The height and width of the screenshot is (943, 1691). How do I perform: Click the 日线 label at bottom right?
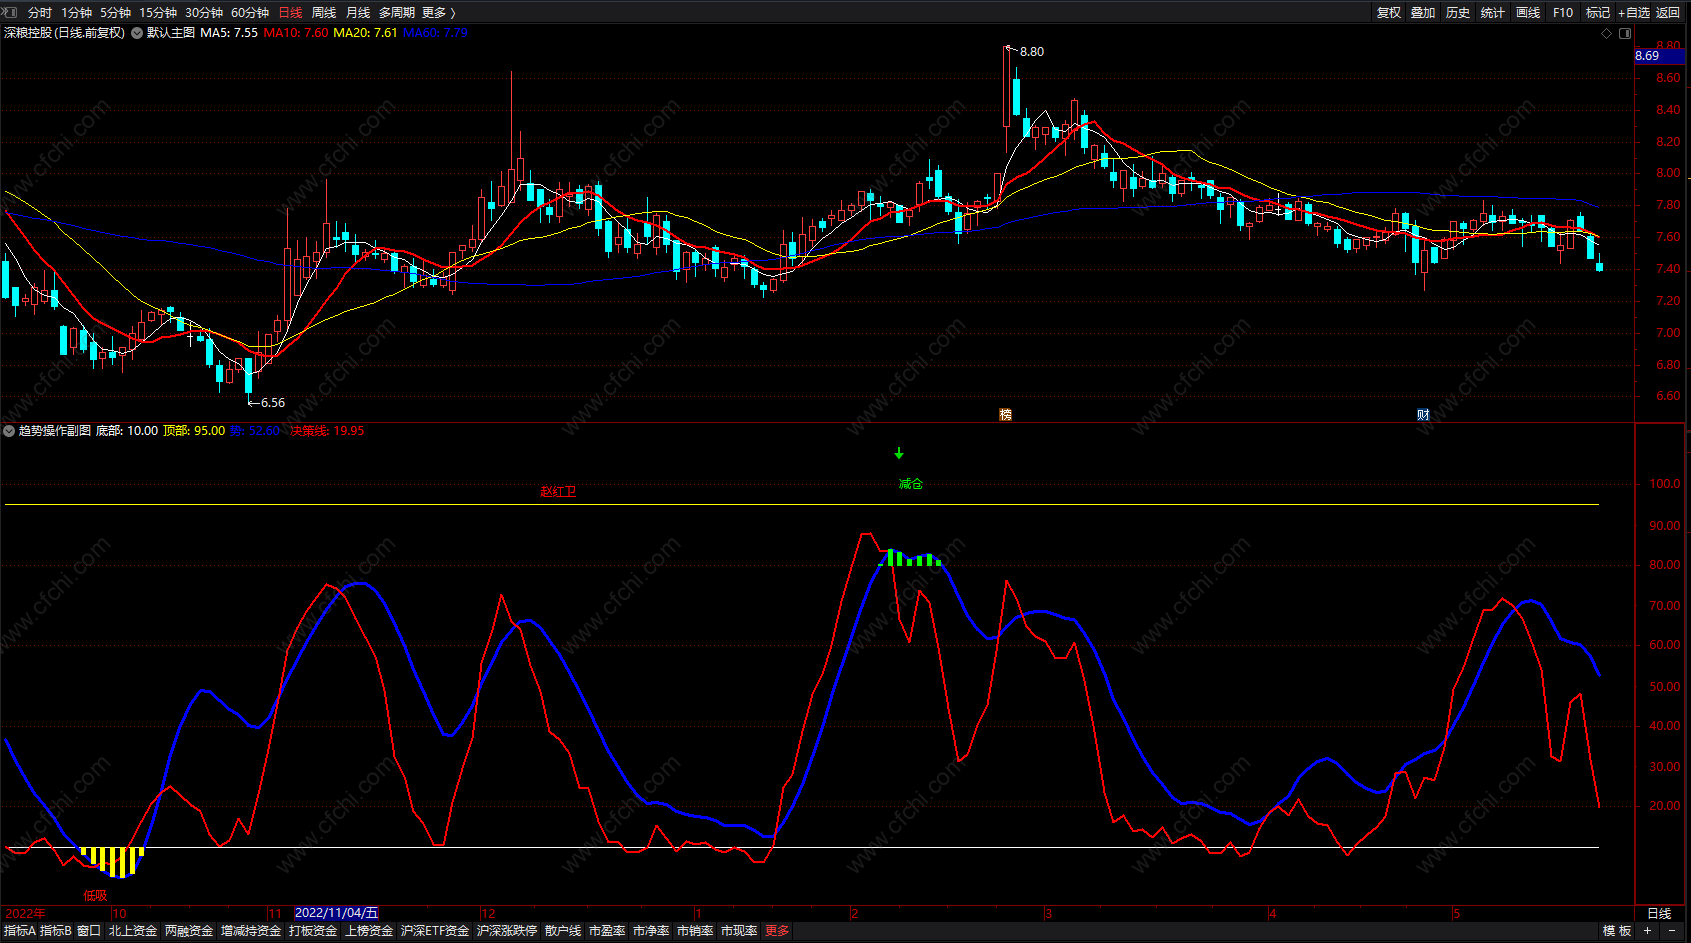[x=1659, y=913]
